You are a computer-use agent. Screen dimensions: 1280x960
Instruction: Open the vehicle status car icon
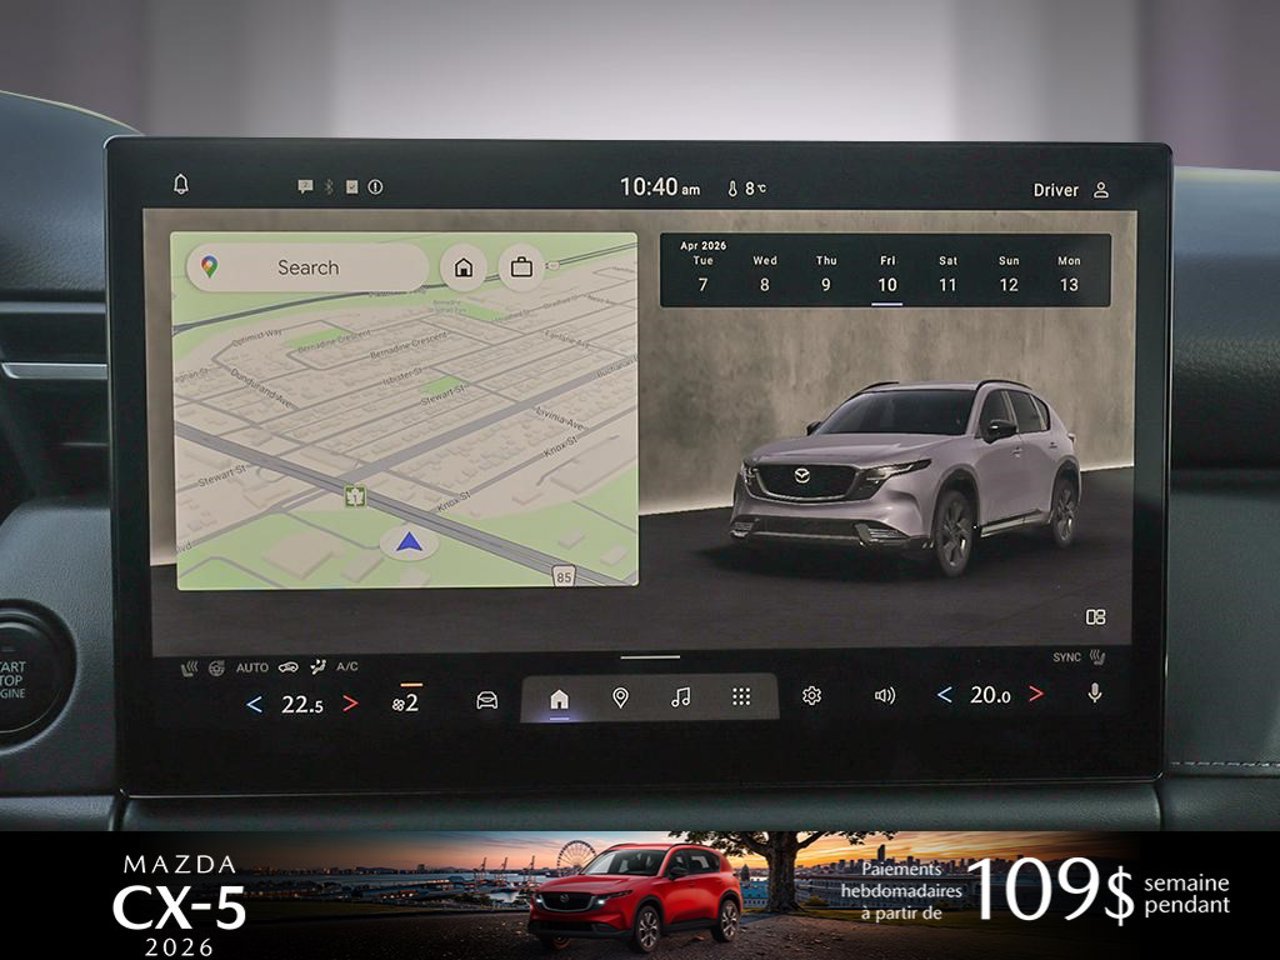[x=487, y=699]
